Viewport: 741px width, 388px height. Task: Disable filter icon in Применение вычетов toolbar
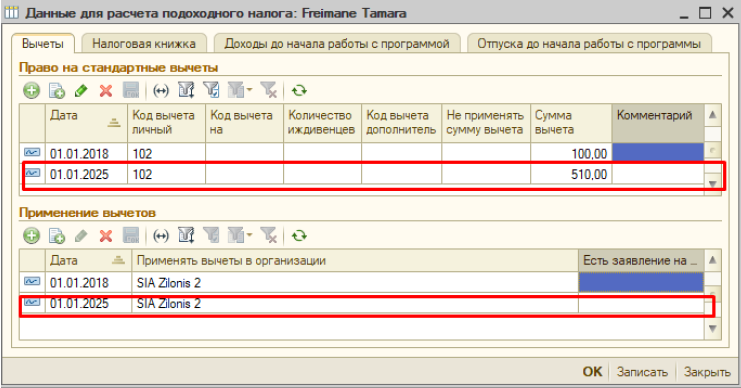pyautogui.click(x=269, y=235)
